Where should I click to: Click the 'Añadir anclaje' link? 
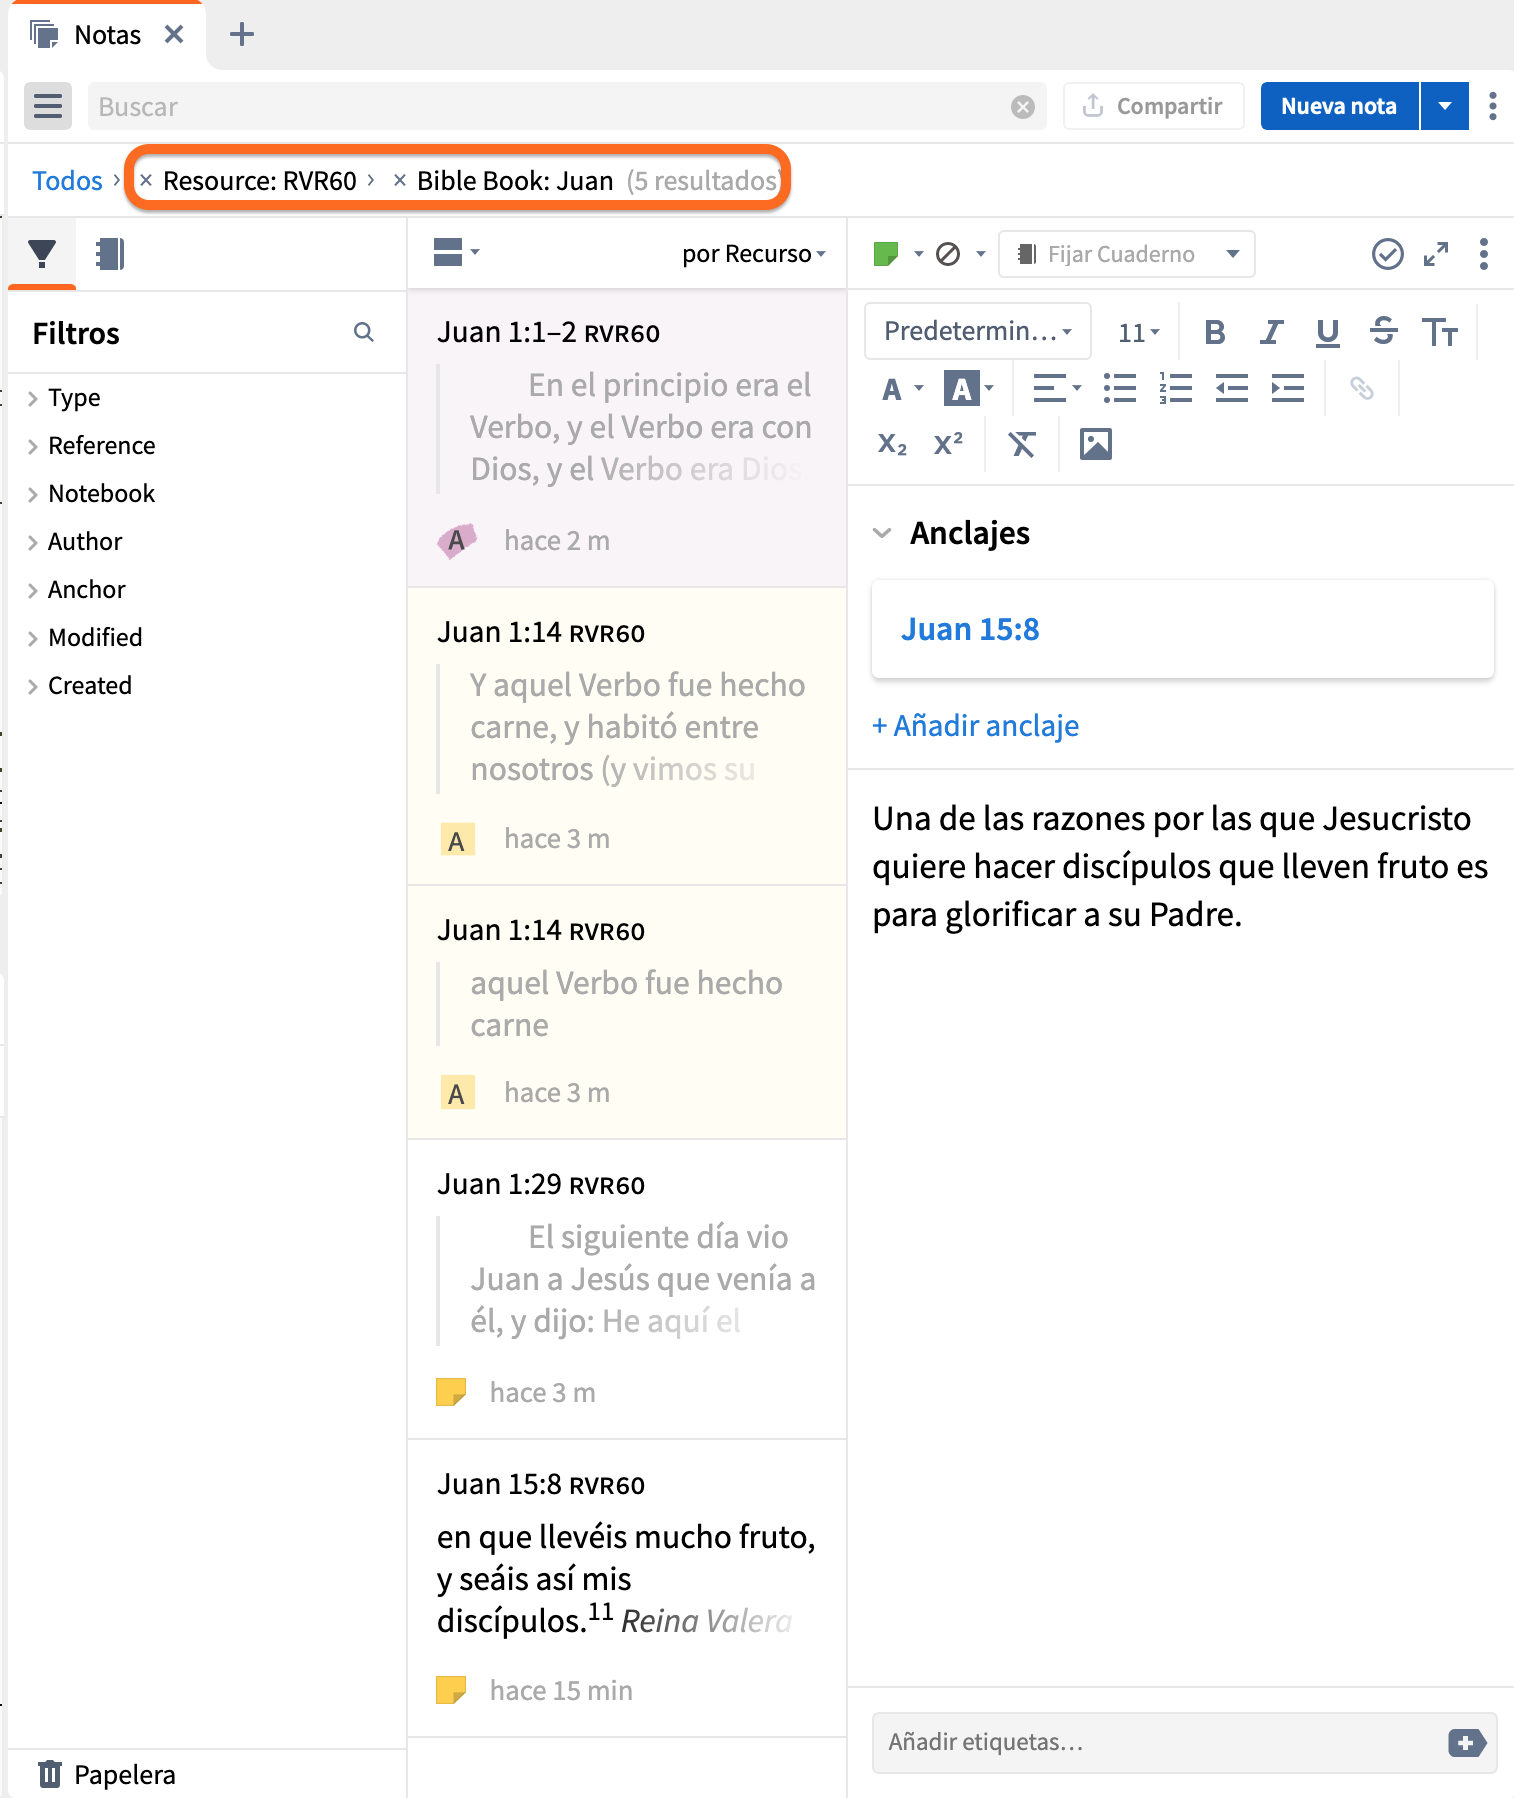click(x=976, y=725)
